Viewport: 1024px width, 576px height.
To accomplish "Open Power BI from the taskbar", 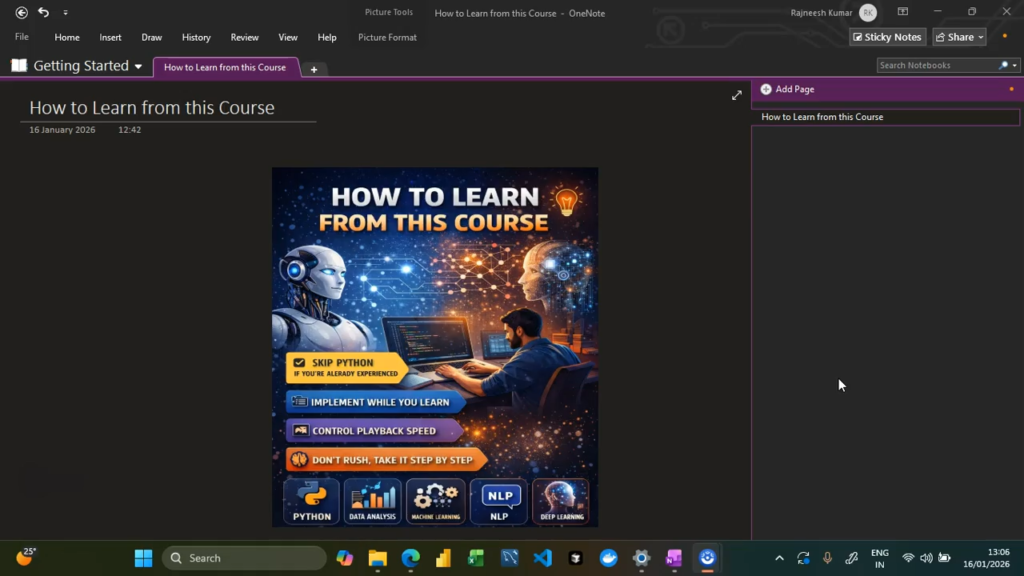I will 443,558.
